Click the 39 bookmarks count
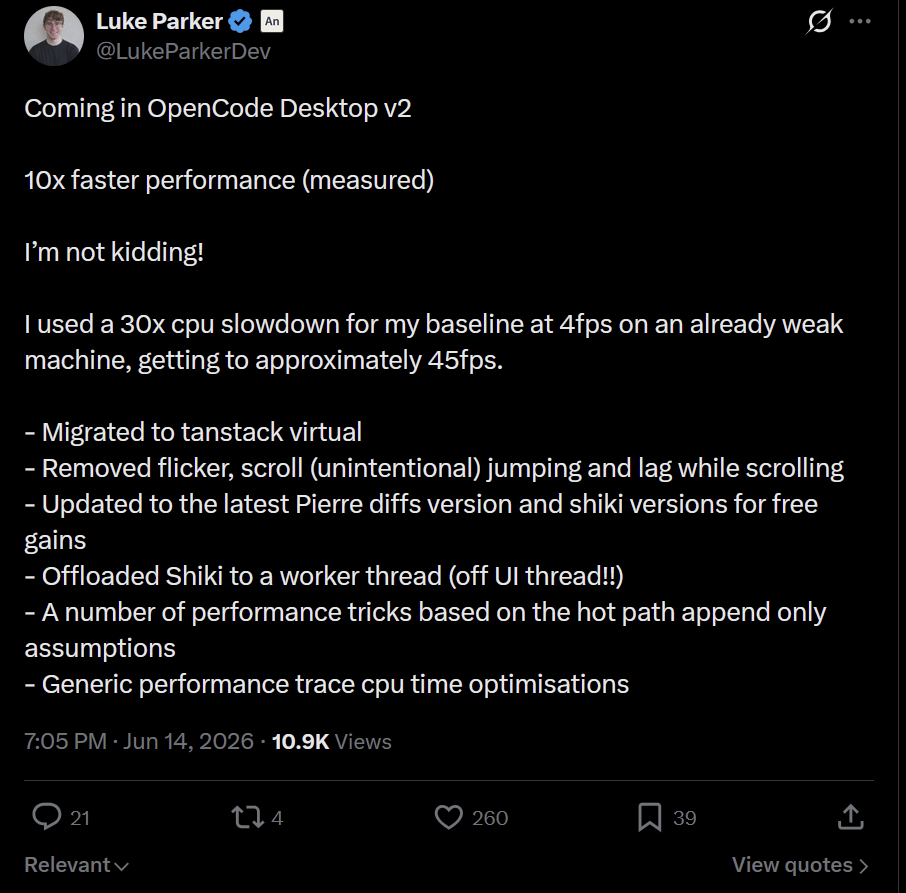906x893 pixels. coord(685,818)
